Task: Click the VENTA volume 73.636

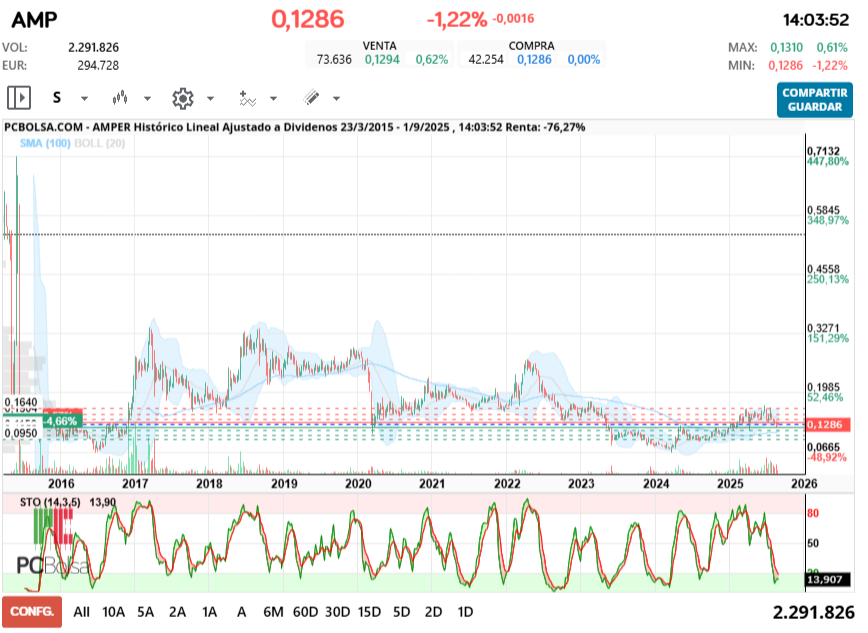Action: tap(334, 59)
